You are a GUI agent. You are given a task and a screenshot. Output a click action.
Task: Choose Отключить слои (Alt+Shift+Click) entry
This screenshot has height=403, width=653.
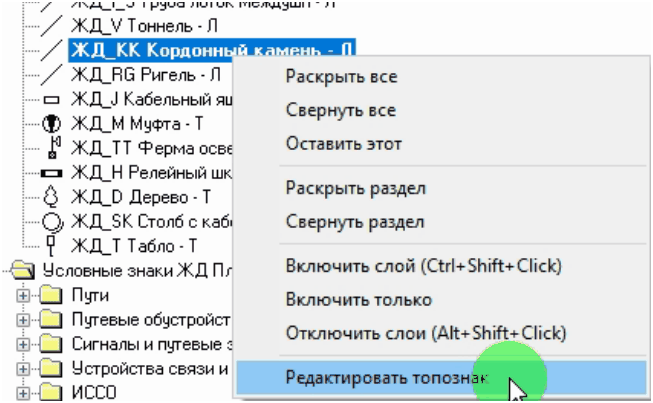pos(425,332)
